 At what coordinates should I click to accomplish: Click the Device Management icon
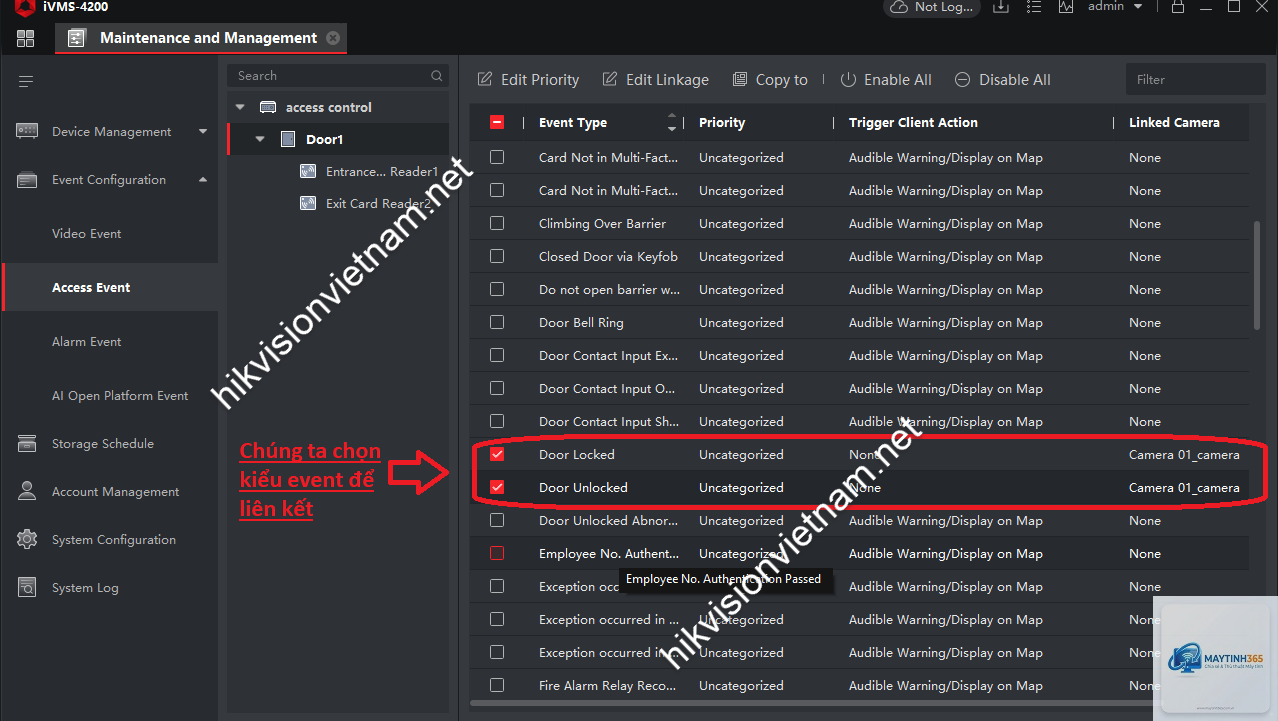coord(27,131)
